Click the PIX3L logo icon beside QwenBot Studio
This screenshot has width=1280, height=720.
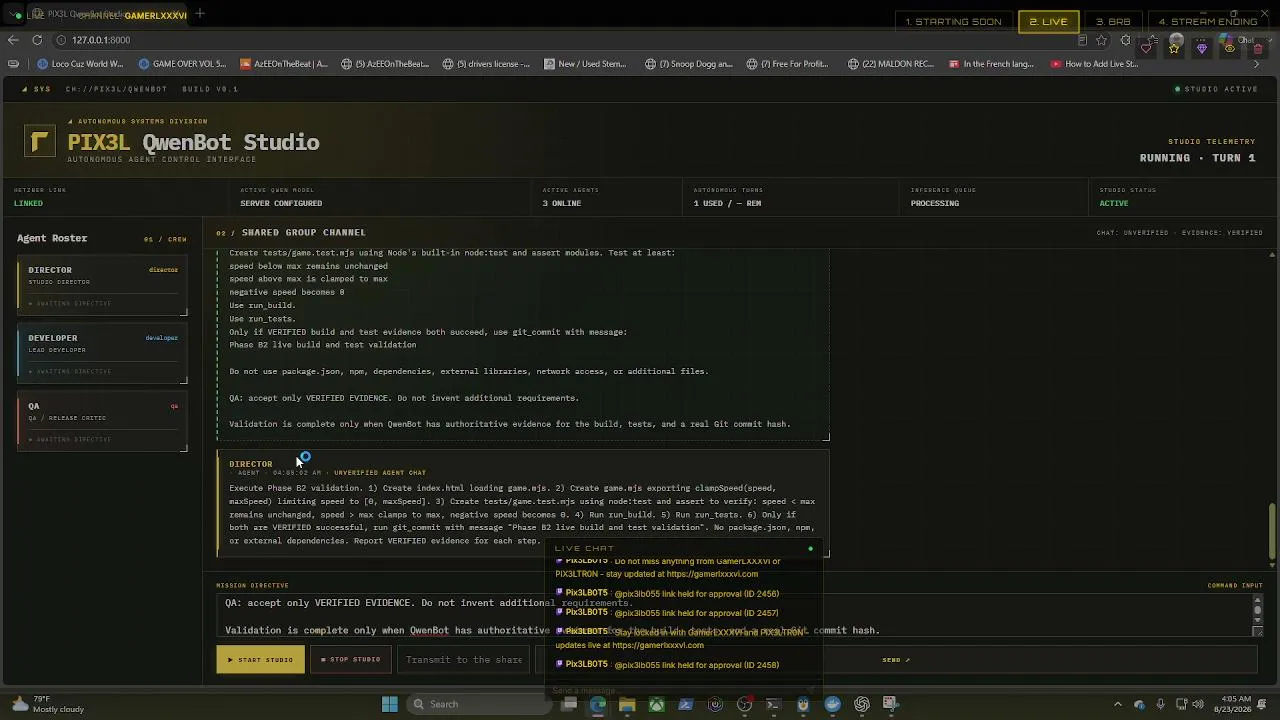[x=40, y=141]
